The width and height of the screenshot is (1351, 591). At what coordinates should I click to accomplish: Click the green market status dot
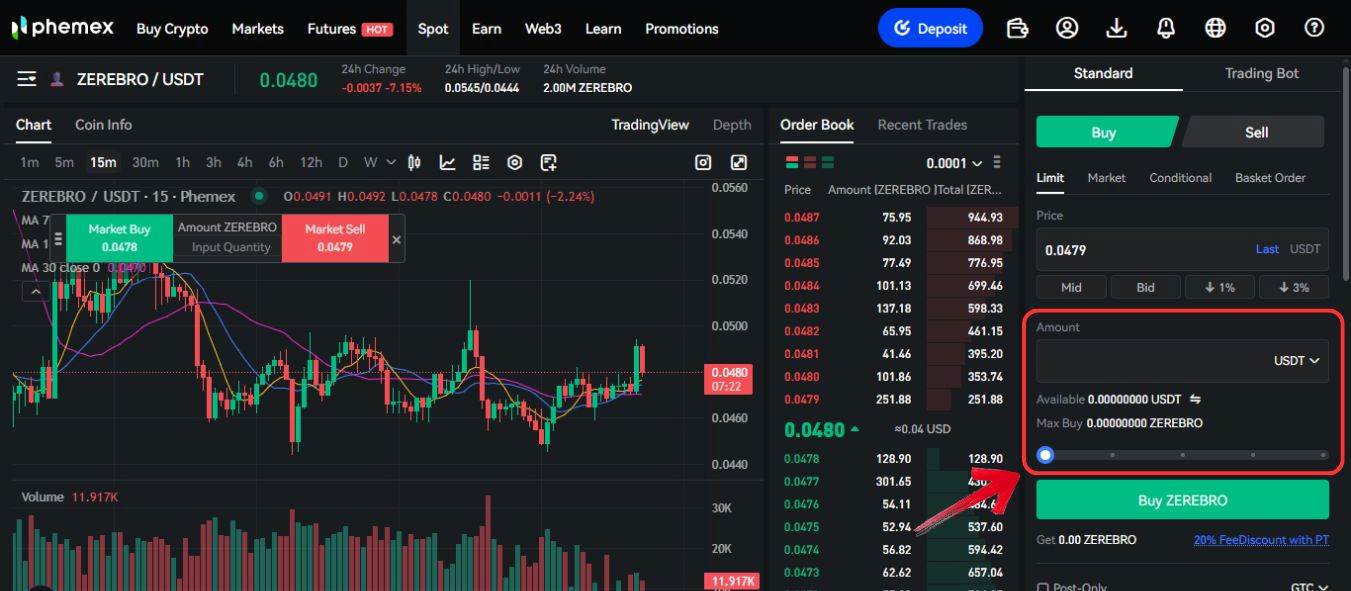pos(259,196)
